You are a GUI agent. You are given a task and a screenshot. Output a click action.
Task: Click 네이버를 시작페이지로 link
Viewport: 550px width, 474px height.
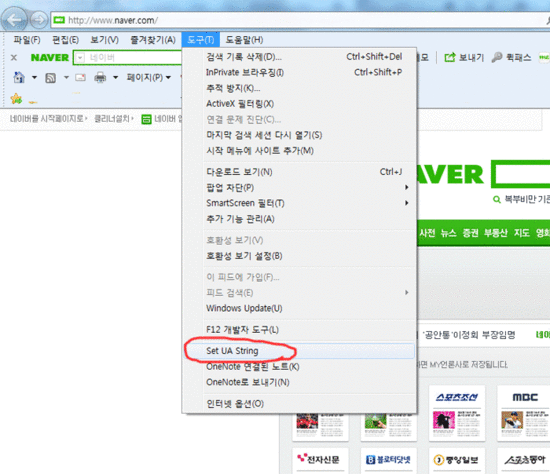pyautogui.click(x=48, y=119)
